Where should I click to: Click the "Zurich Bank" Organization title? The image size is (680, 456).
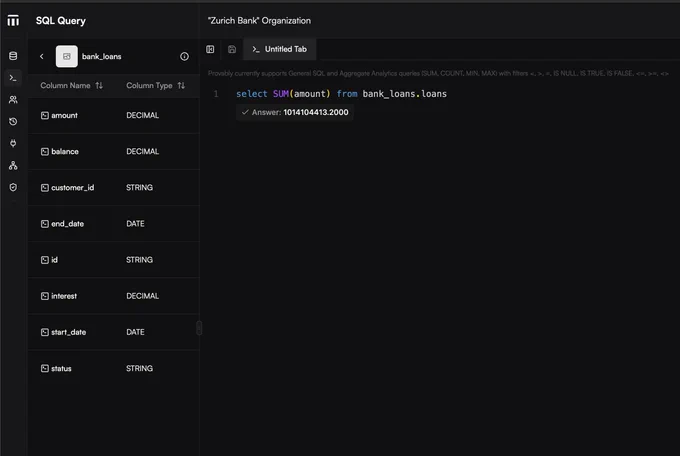click(x=259, y=21)
